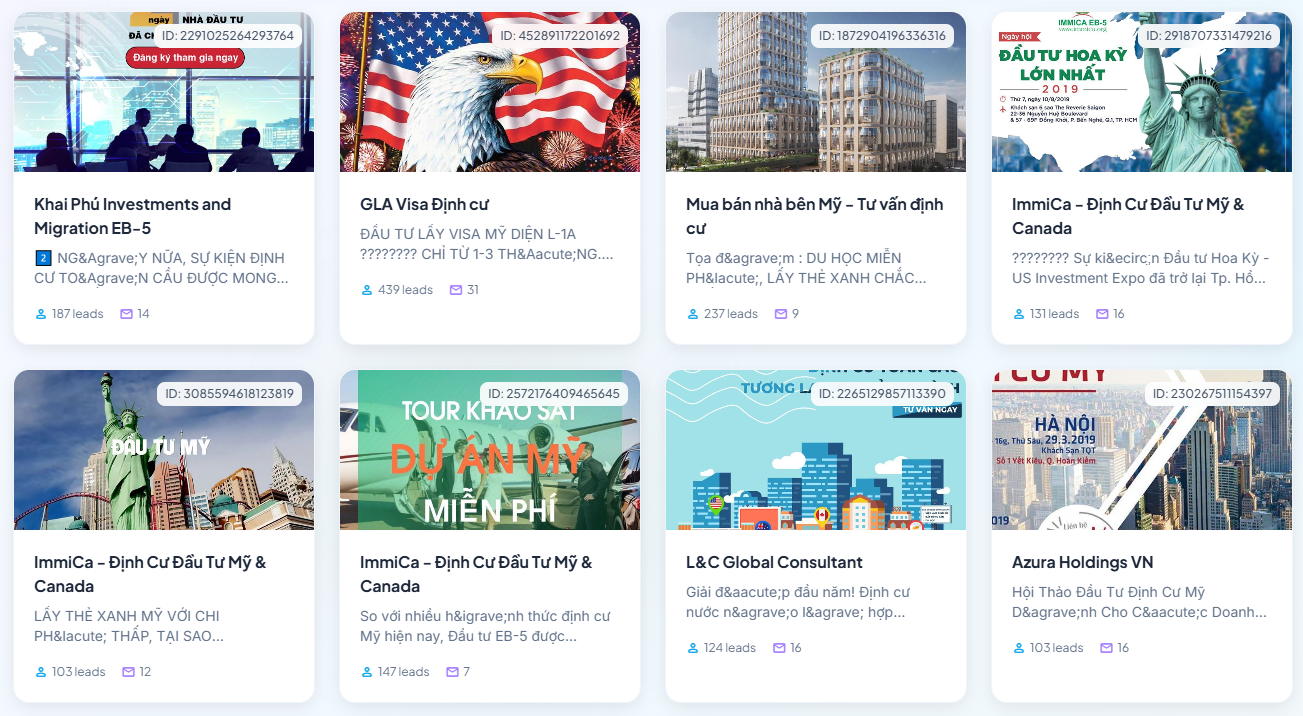Screen dimensions: 1303x716
Task: Open the GLA Visa Định cư title
Action: [x=424, y=204]
